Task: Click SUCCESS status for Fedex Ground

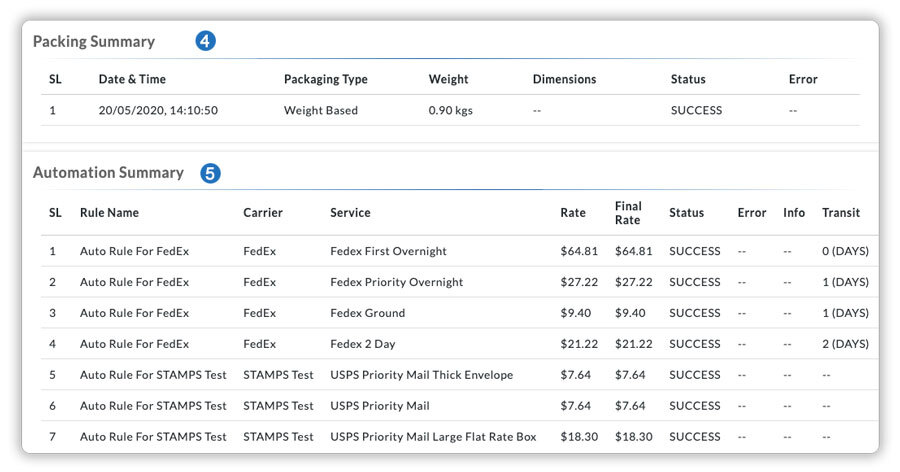Action: tap(695, 313)
